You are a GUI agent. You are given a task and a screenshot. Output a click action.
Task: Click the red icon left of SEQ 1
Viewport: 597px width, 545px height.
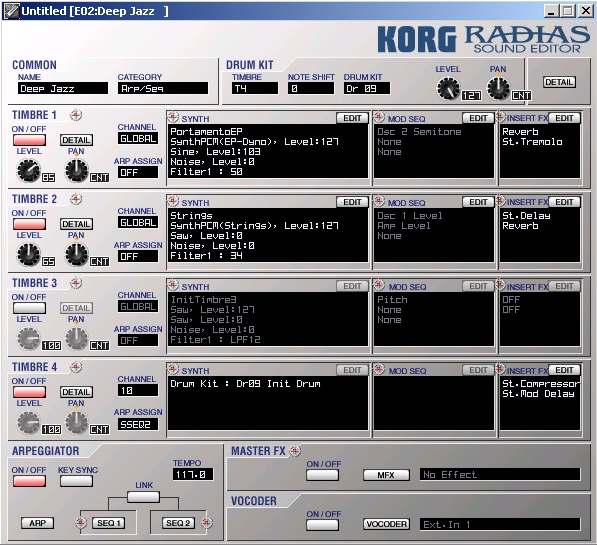click(x=81, y=523)
